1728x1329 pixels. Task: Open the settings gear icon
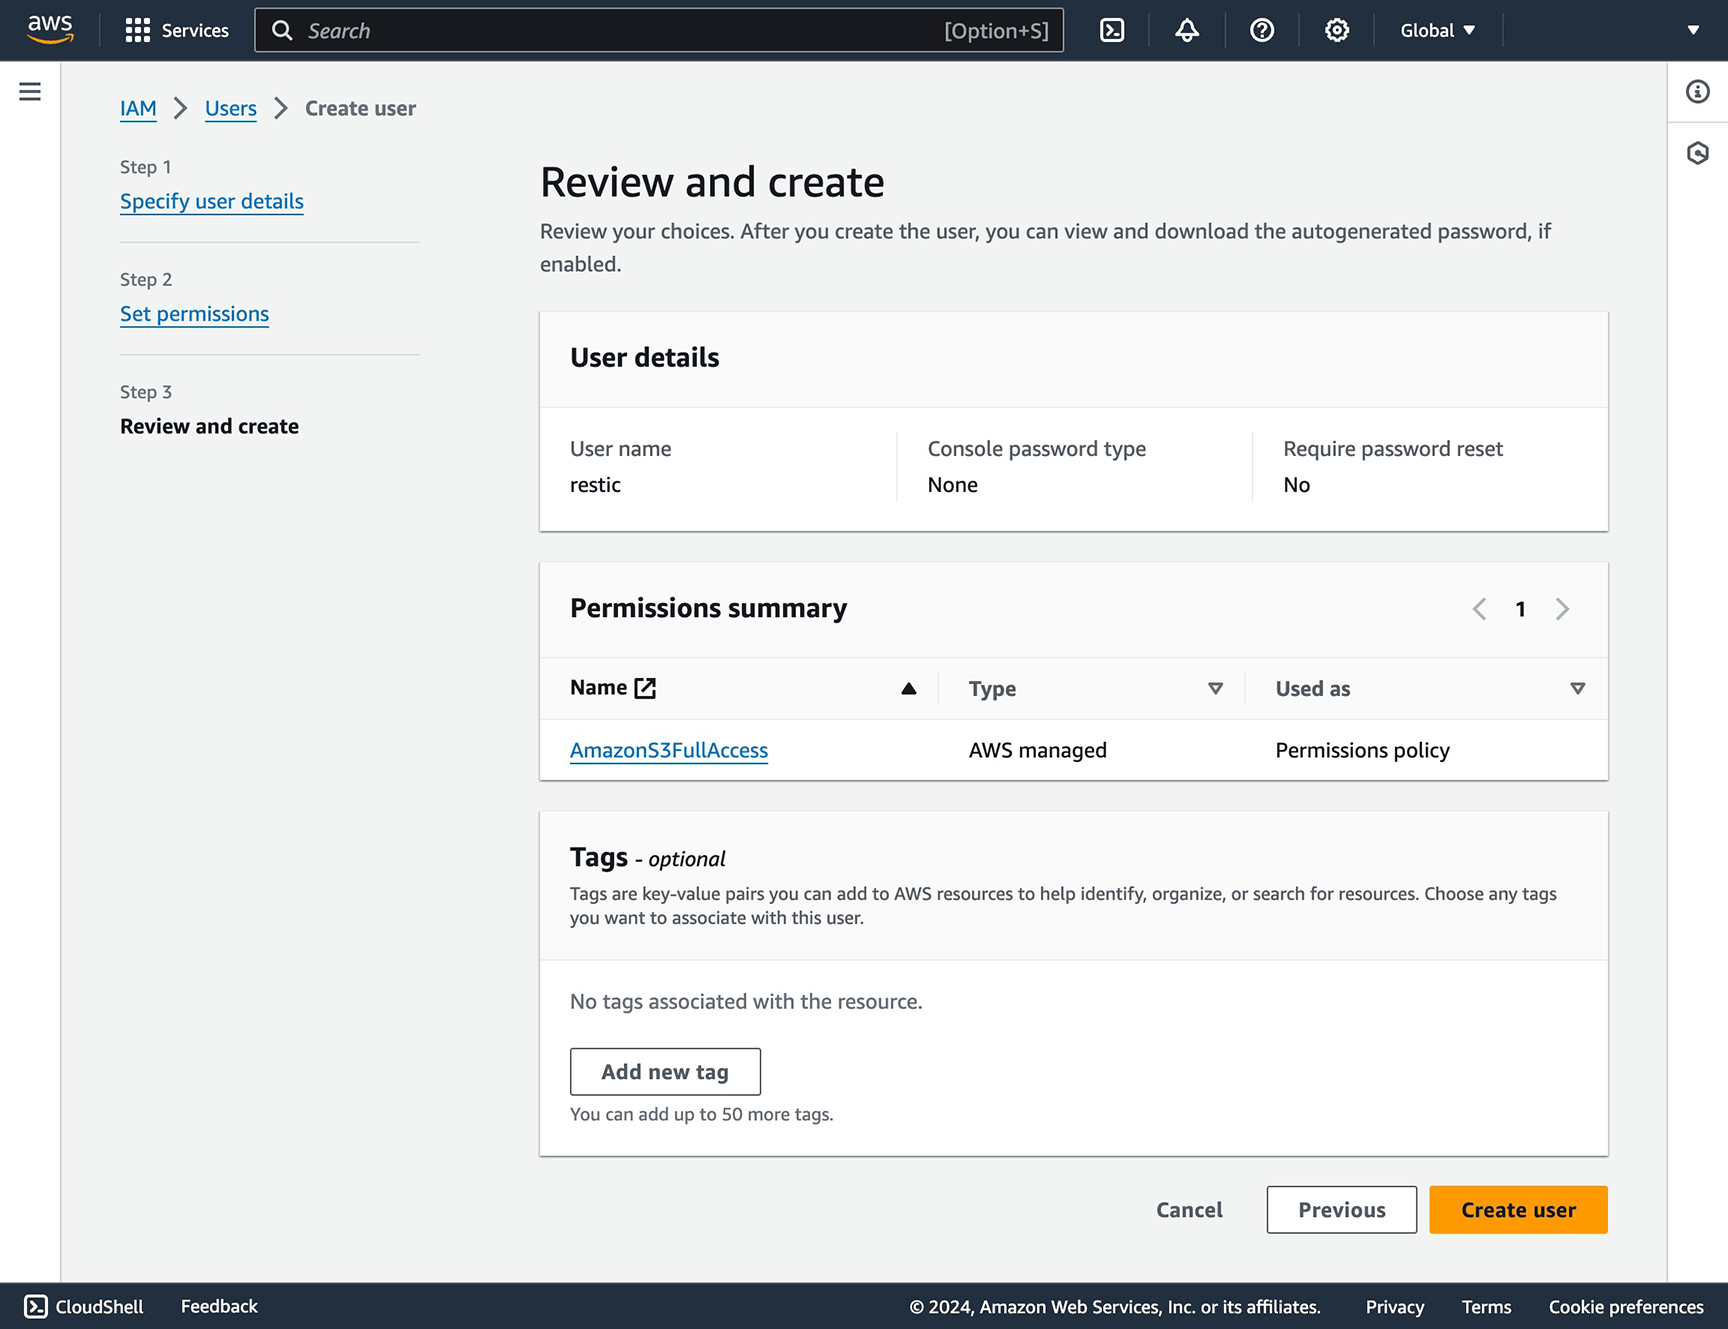pyautogui.click(x=1337, y=30)
